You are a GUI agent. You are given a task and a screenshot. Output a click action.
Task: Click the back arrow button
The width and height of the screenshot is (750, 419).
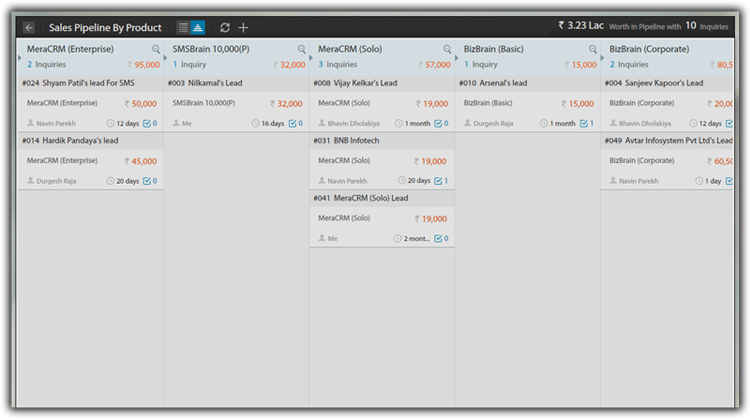point(29,28)
